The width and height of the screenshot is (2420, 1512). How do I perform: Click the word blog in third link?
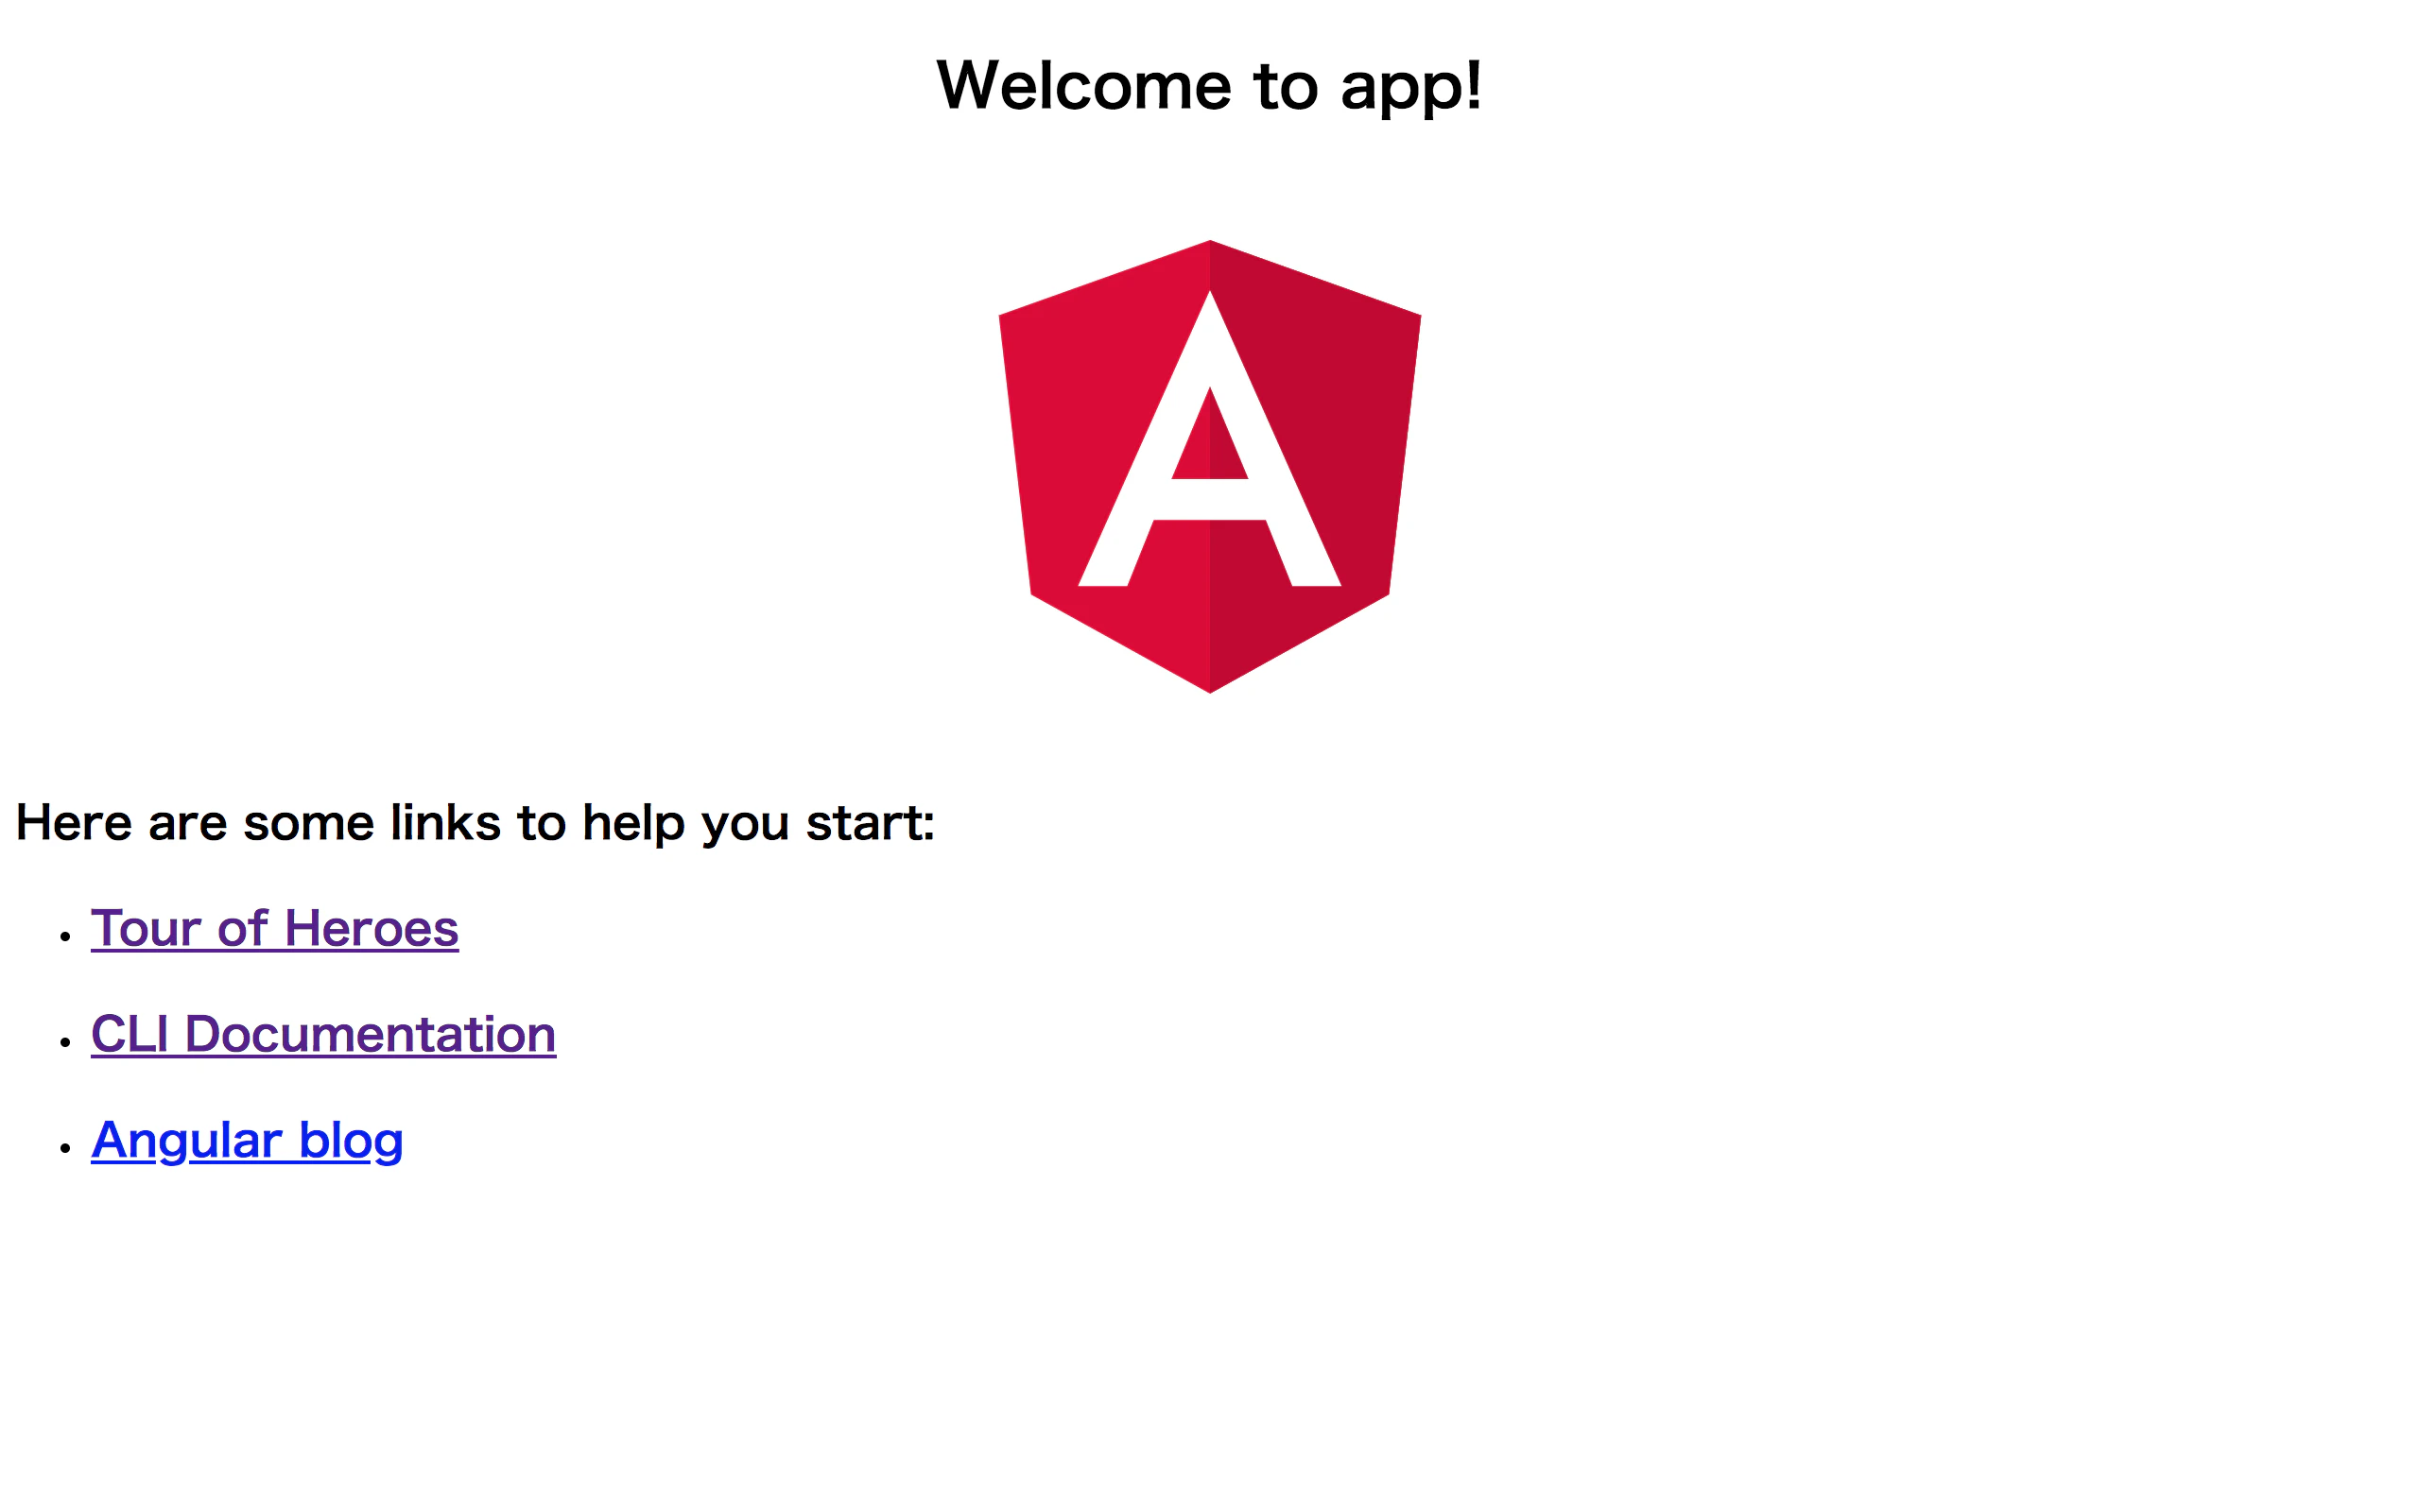(351, 1141)
